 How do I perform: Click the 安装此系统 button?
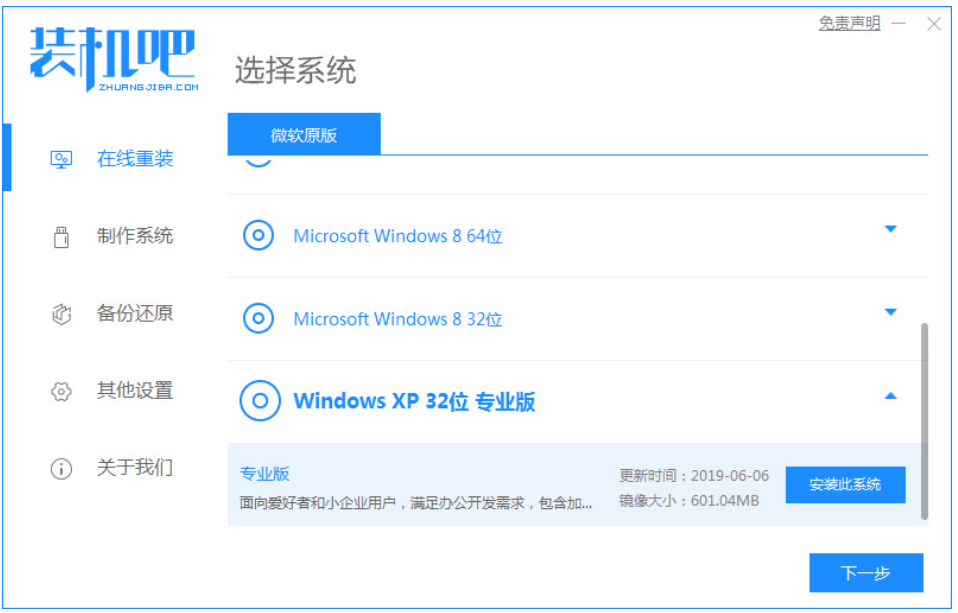point(845,485)
